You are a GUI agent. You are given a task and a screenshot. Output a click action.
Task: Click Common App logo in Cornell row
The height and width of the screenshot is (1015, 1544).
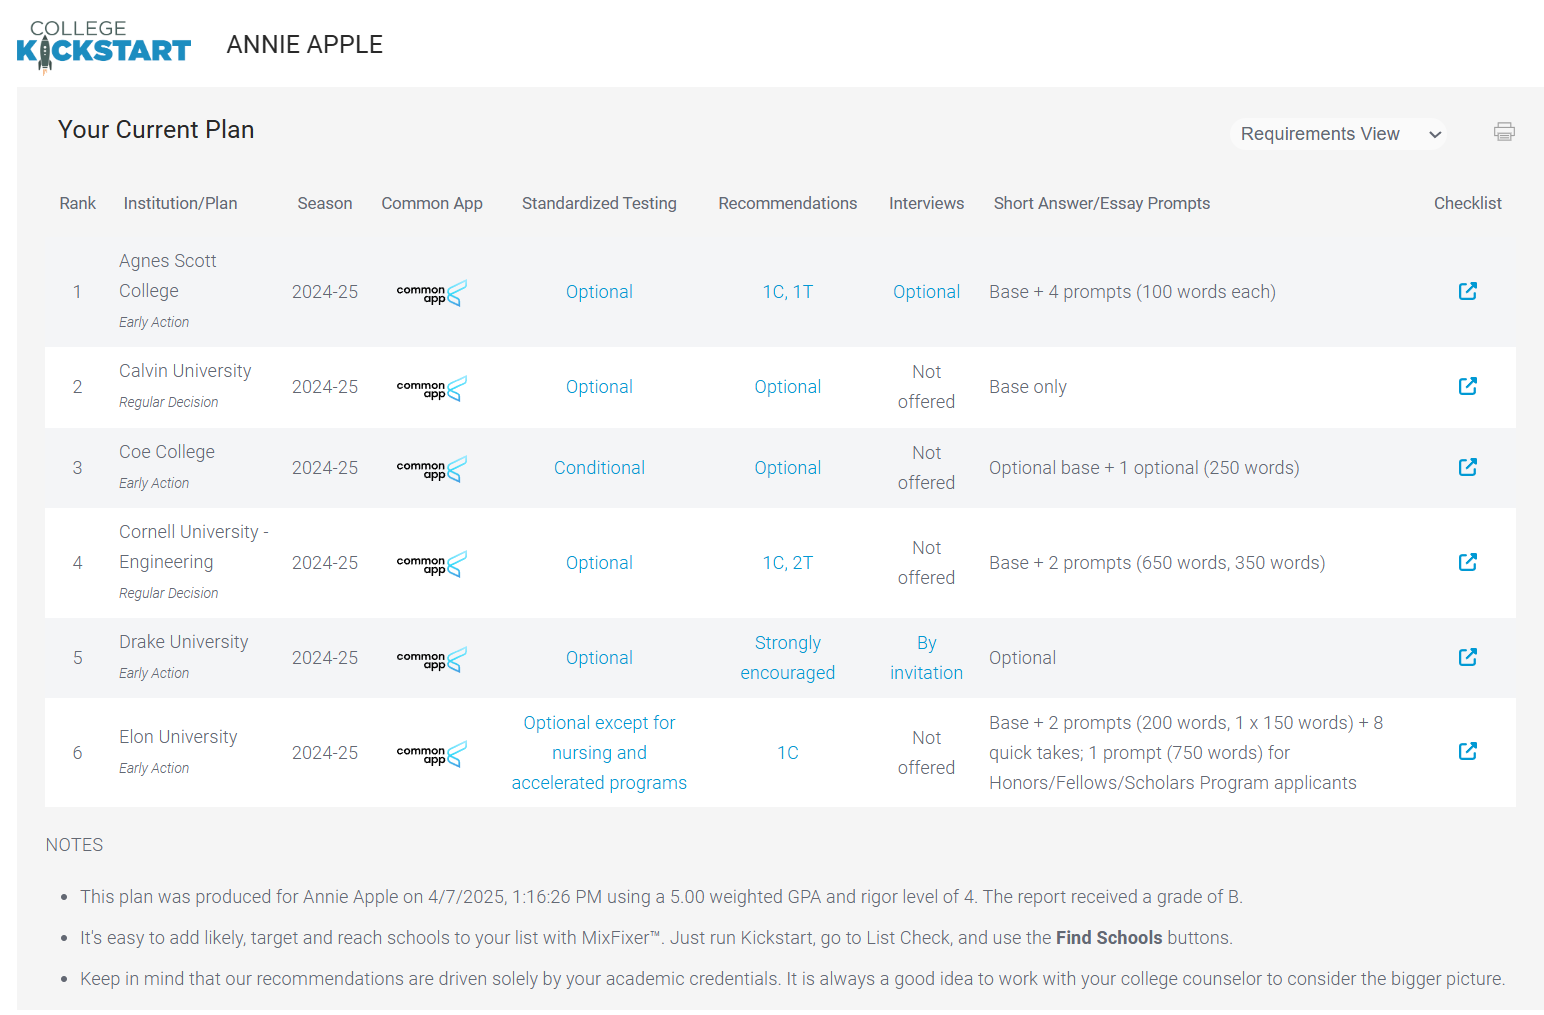click(432, 564)
